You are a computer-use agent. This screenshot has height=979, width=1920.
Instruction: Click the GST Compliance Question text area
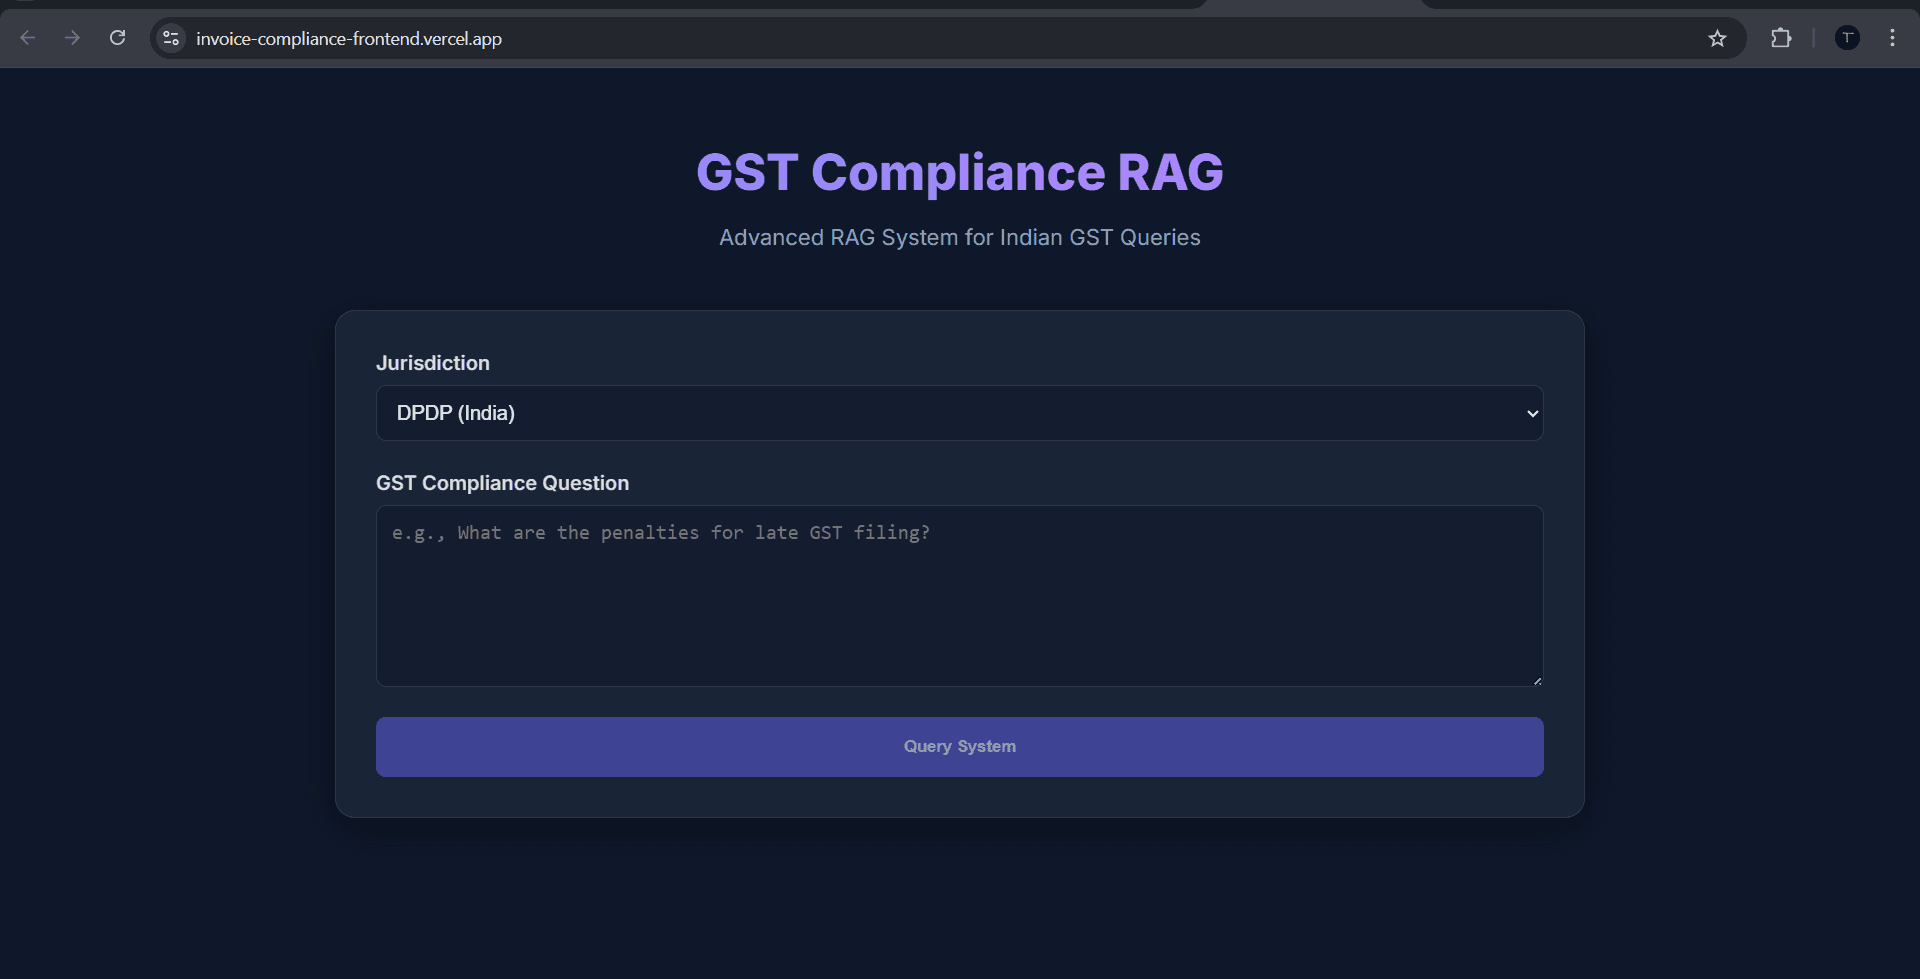click(x=960, y=596)
